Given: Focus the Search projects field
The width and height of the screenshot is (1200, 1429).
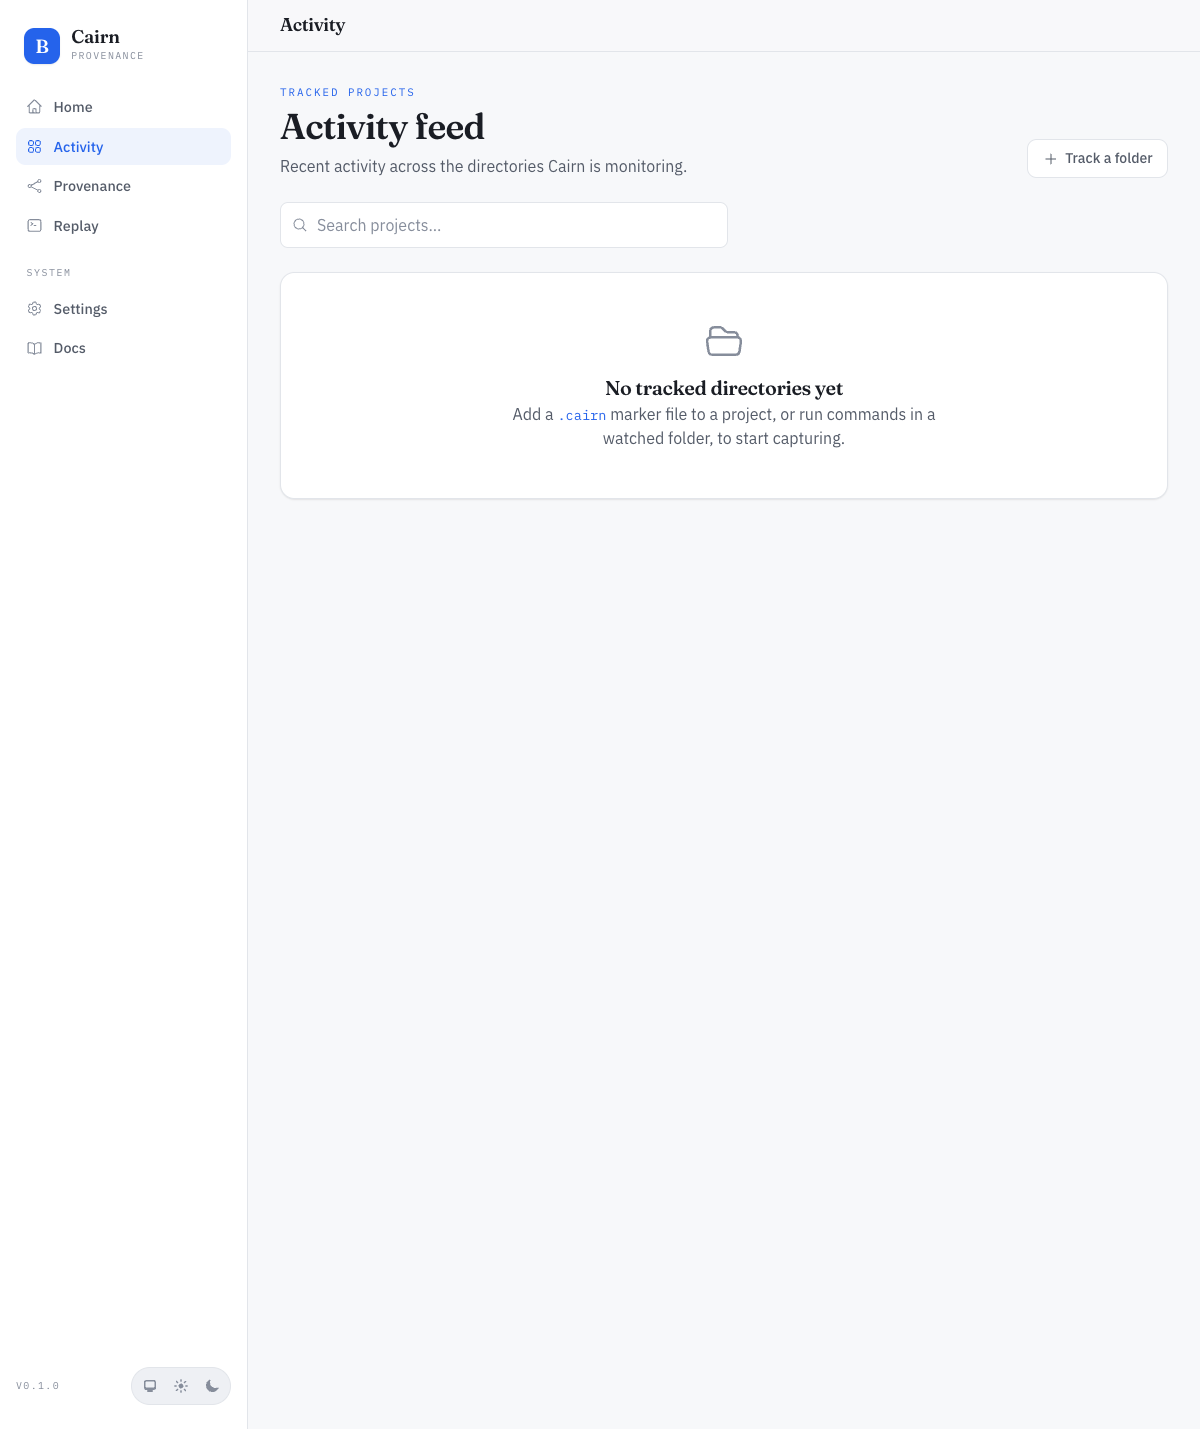Looking at the screenshot, I should coord(504,225).
